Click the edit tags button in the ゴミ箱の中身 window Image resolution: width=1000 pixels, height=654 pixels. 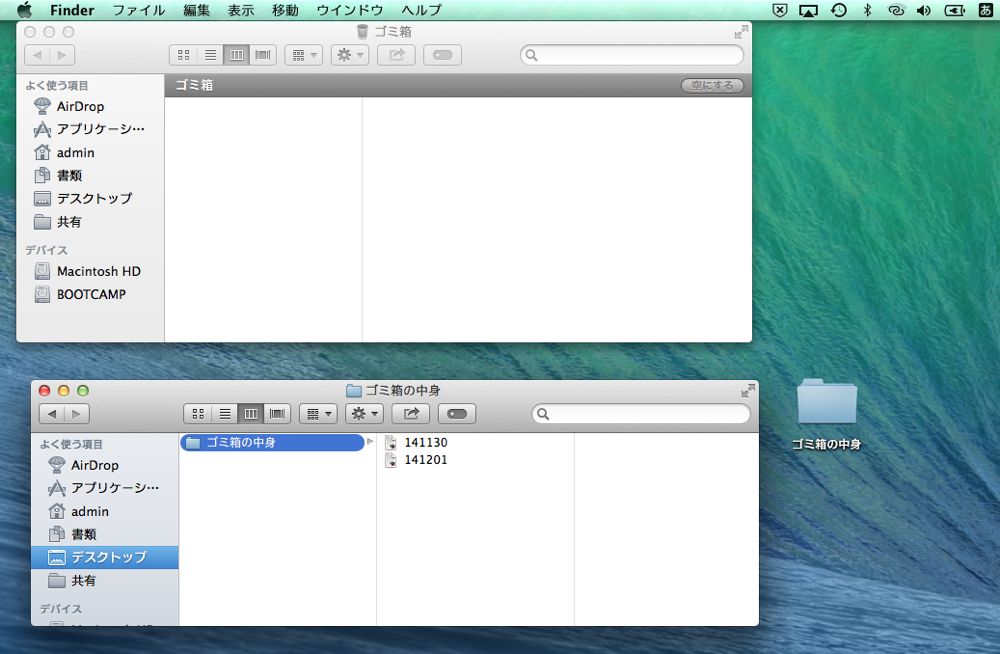click(457, 413)
